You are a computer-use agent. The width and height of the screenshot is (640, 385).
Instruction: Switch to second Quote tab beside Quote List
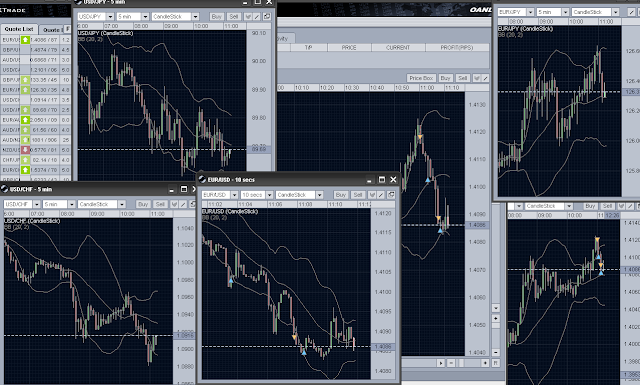51,30
